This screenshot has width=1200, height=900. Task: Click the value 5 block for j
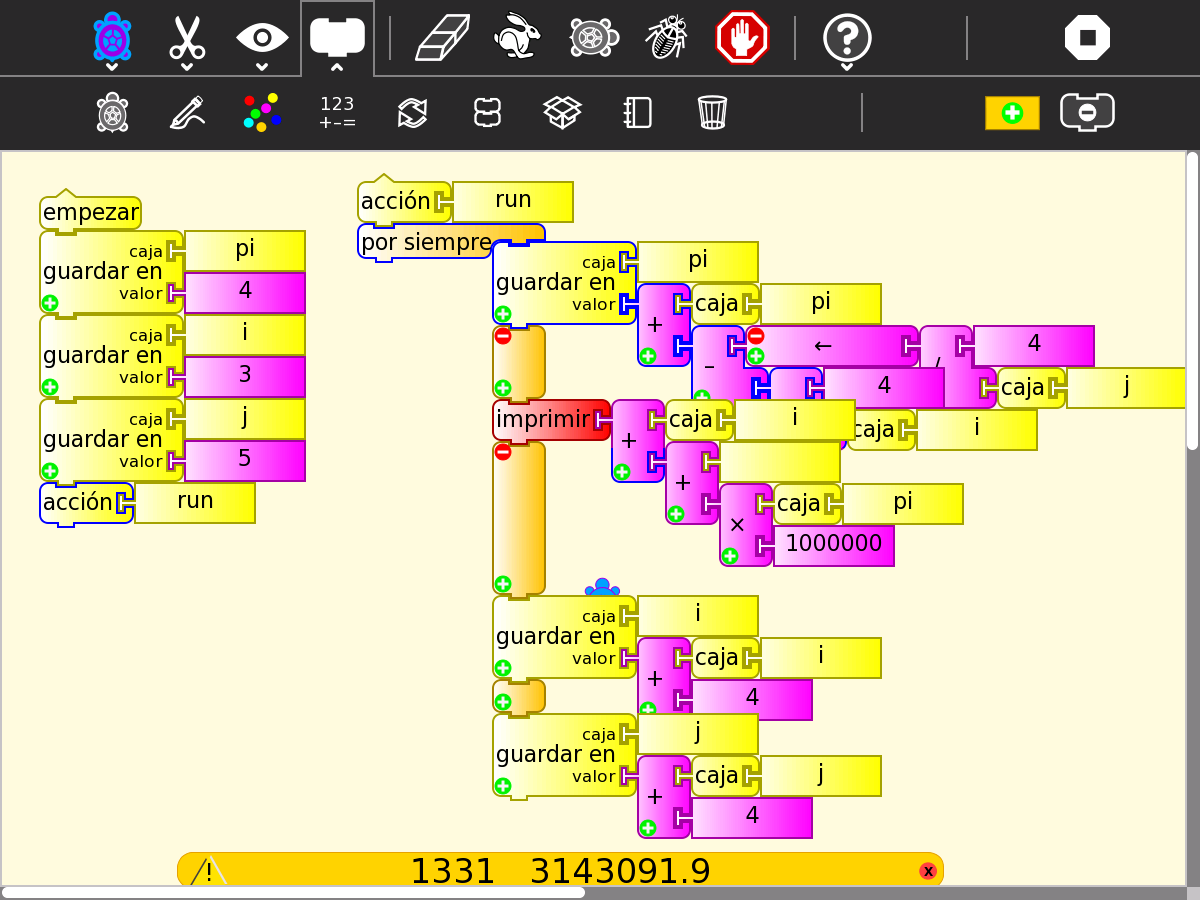pyautogui.click(x=245, y=460)
